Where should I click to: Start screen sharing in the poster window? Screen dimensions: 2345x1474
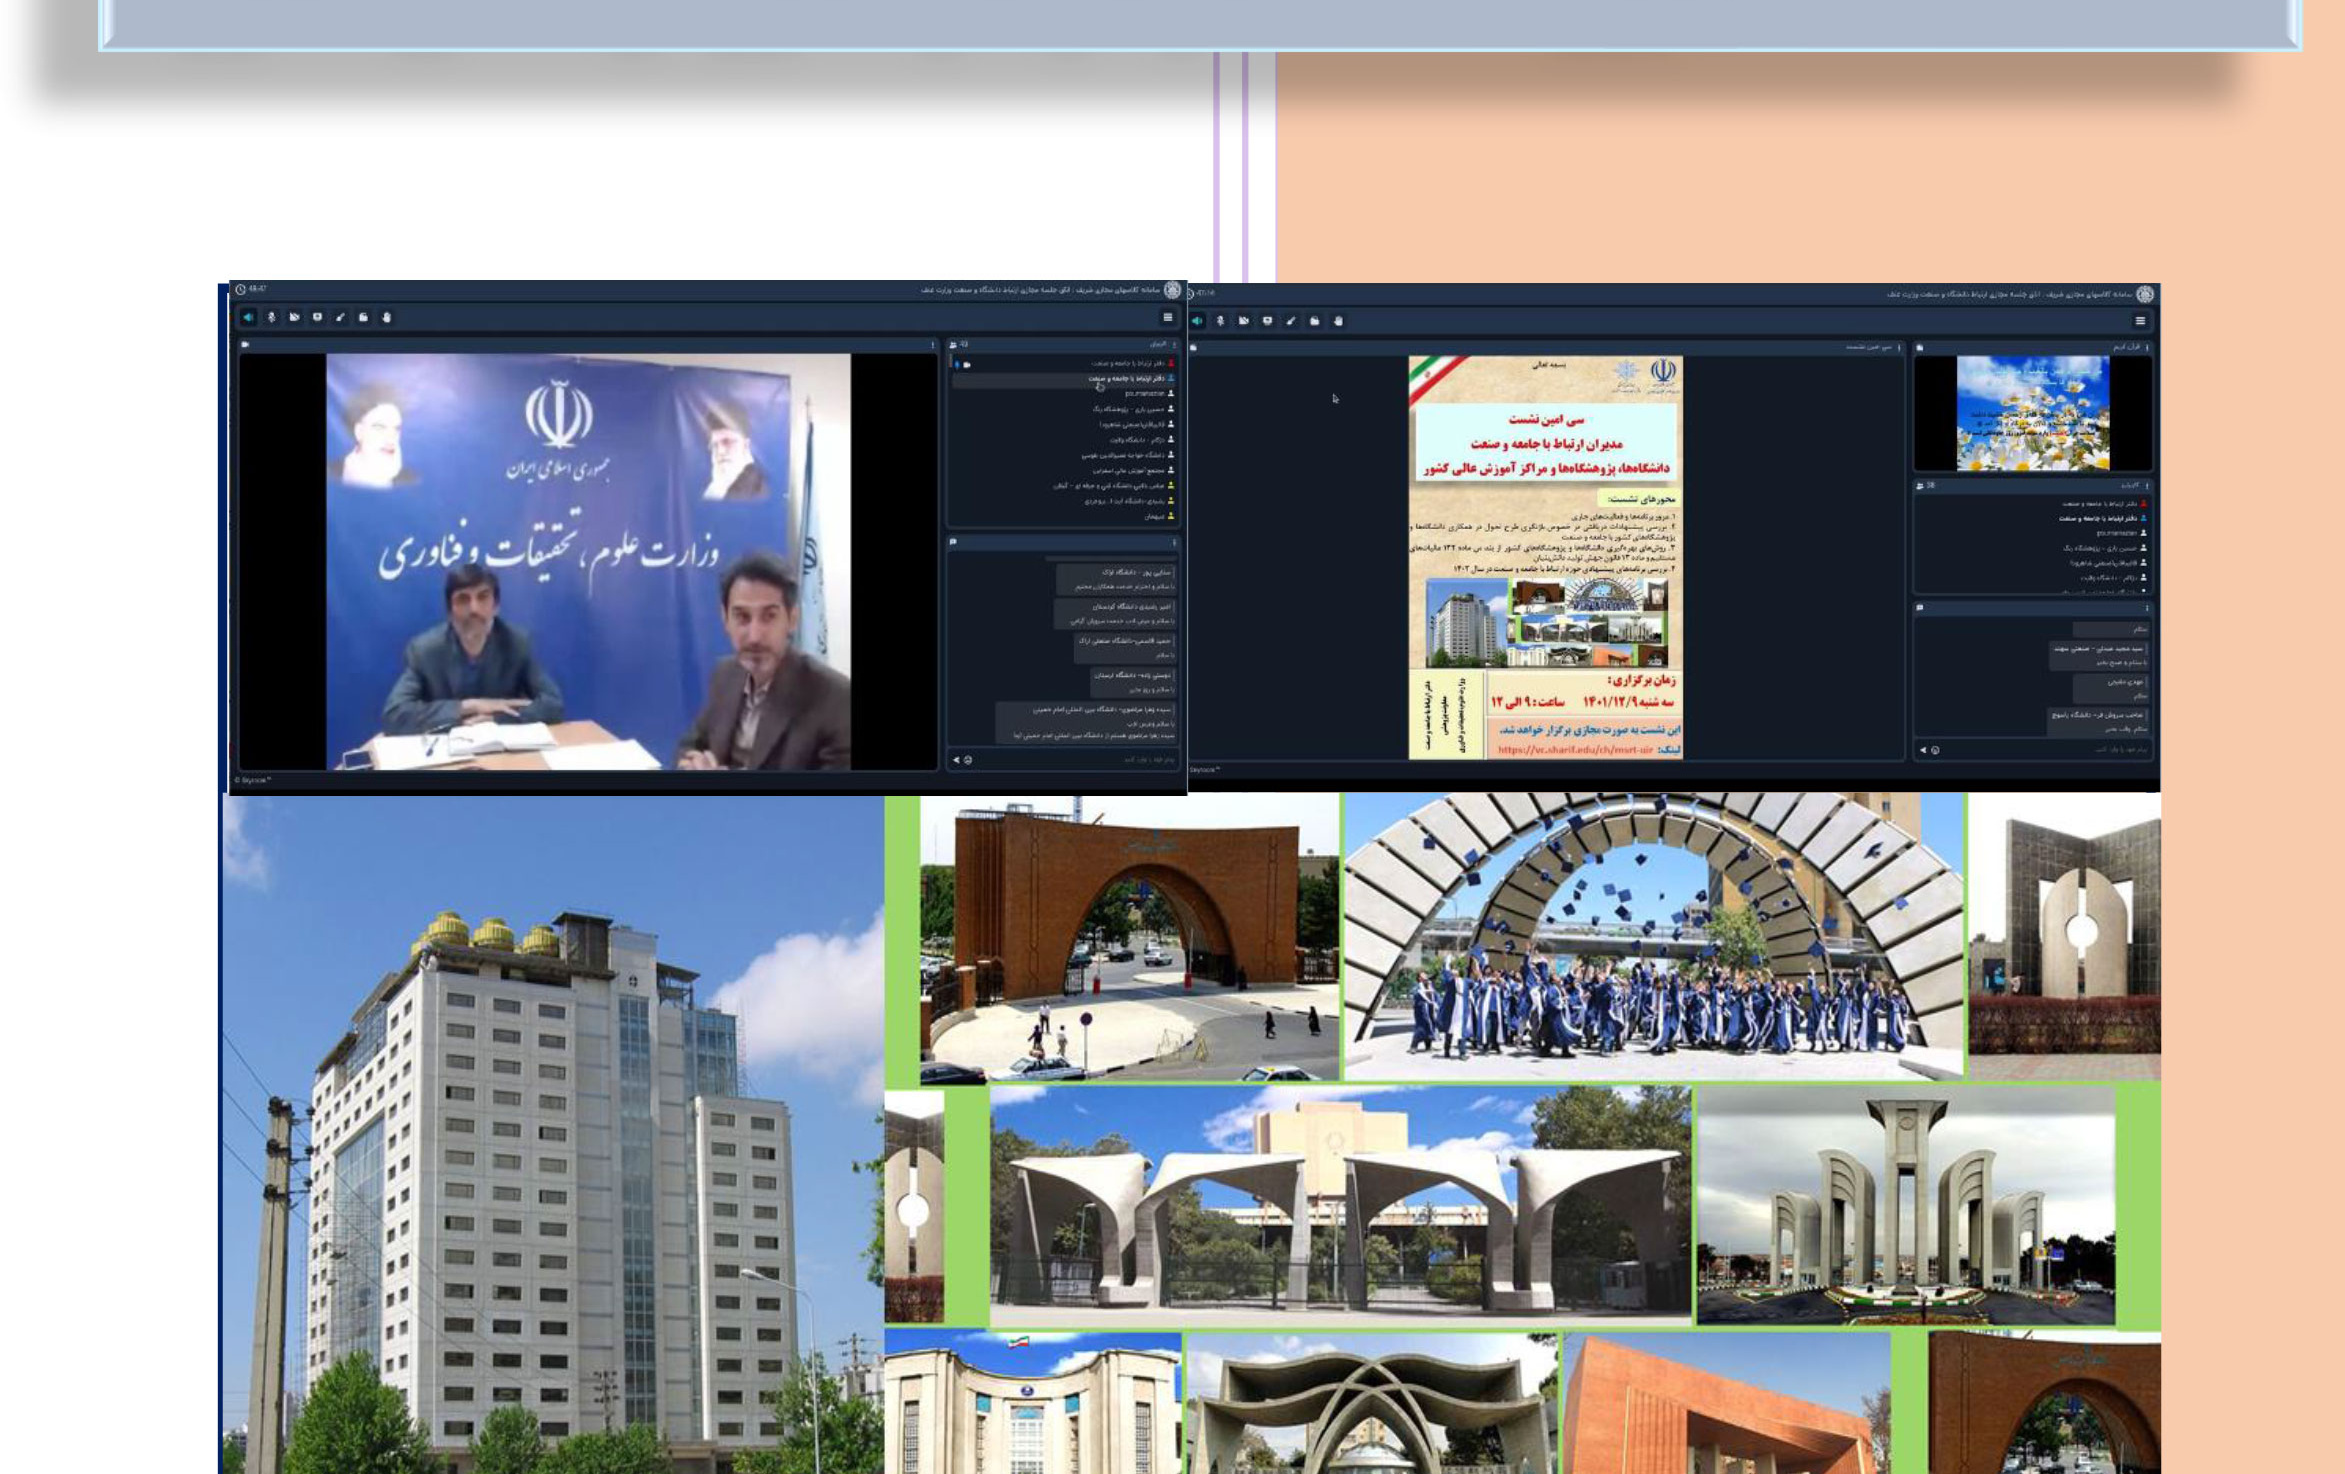point(1267,321)
